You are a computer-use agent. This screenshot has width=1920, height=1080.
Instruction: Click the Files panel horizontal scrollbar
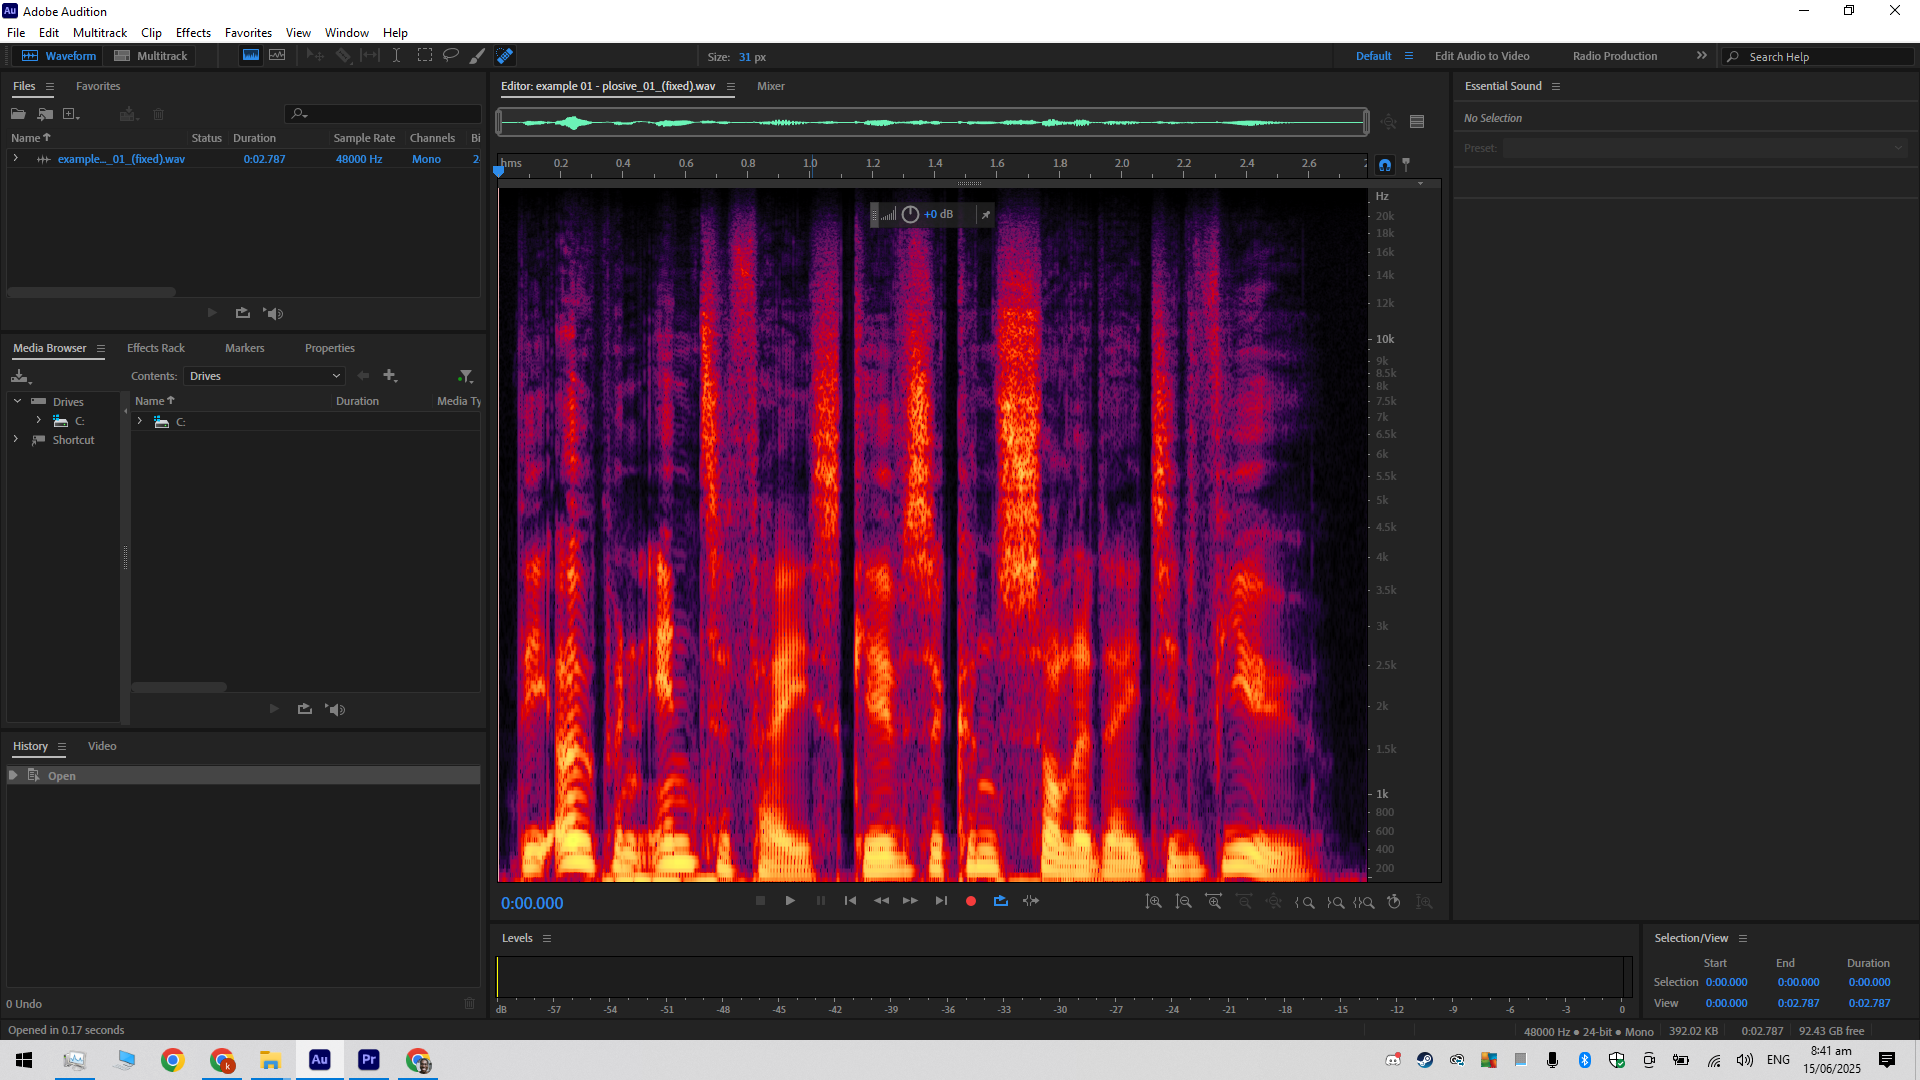click(x=91, y=292)
